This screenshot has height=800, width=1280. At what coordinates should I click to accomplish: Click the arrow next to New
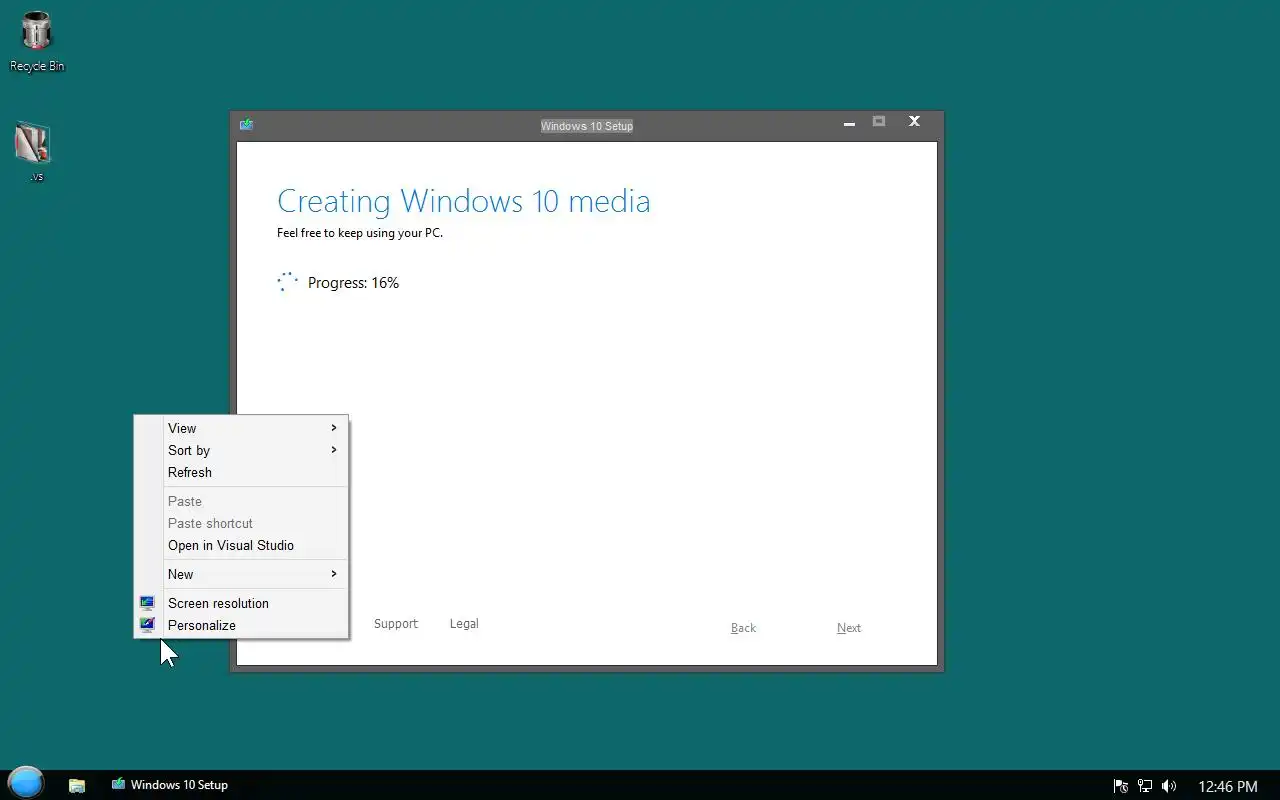[334, 574]
